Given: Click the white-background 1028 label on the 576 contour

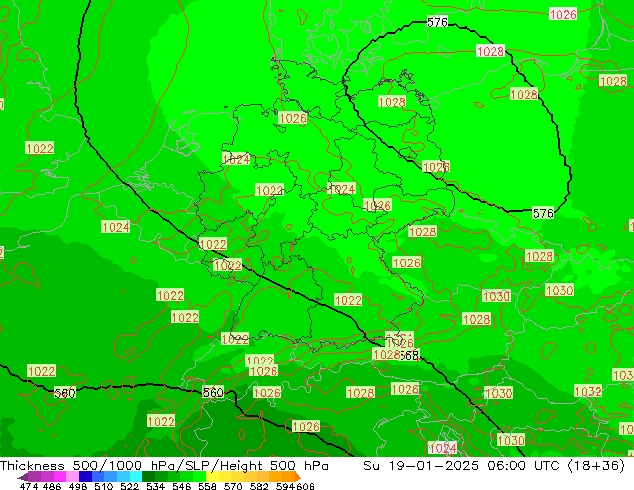Looking at the screenshot, I should pos(490,51).
